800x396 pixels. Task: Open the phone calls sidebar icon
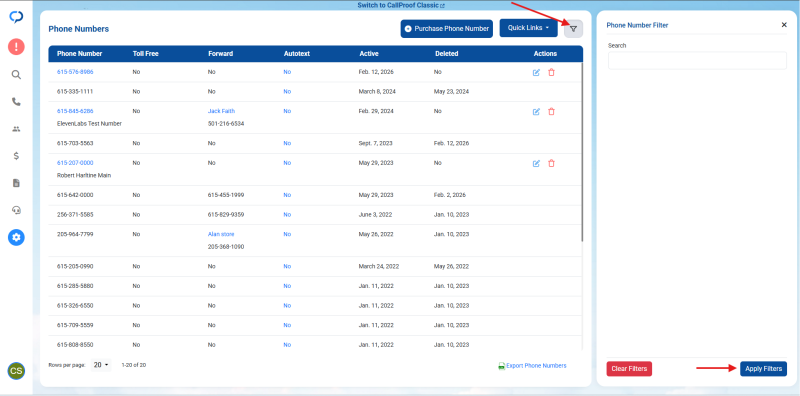pyautogui.click(x=16, y=102)
